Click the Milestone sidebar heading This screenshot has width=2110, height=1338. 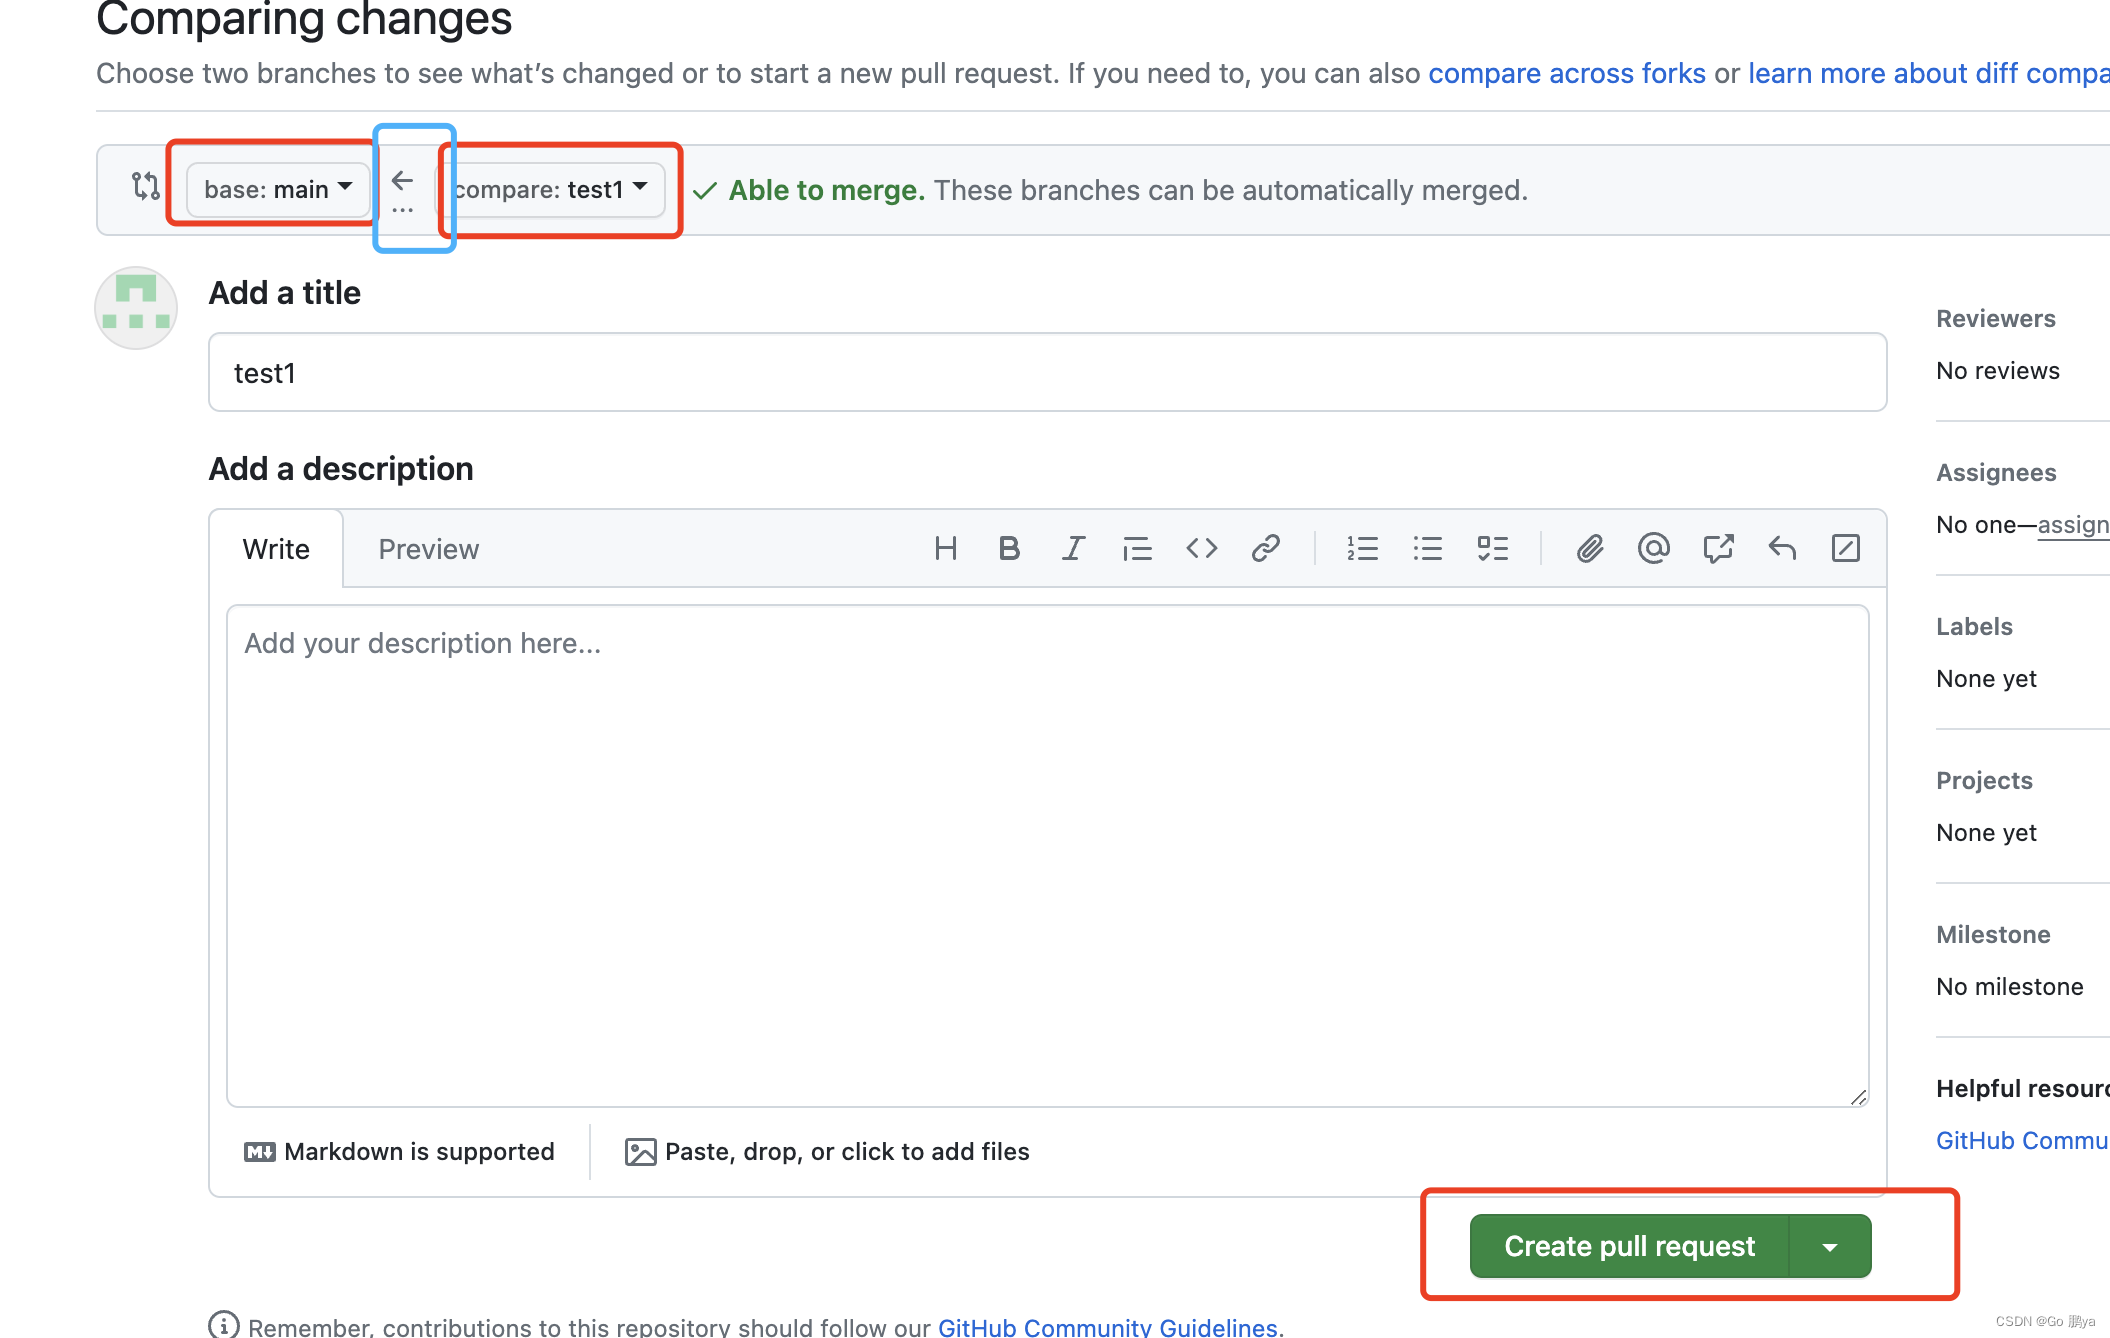click(x=1993, y=934)
